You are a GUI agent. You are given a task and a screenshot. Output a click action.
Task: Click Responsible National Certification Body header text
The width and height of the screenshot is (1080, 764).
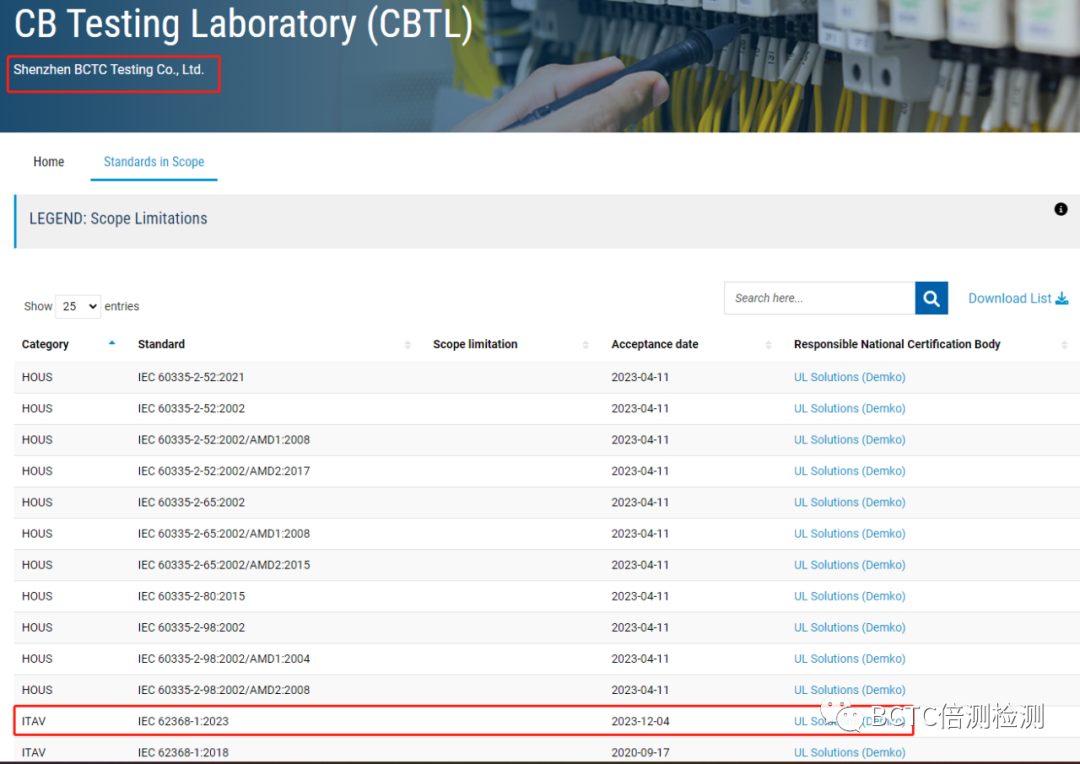(x=897, y=344)
